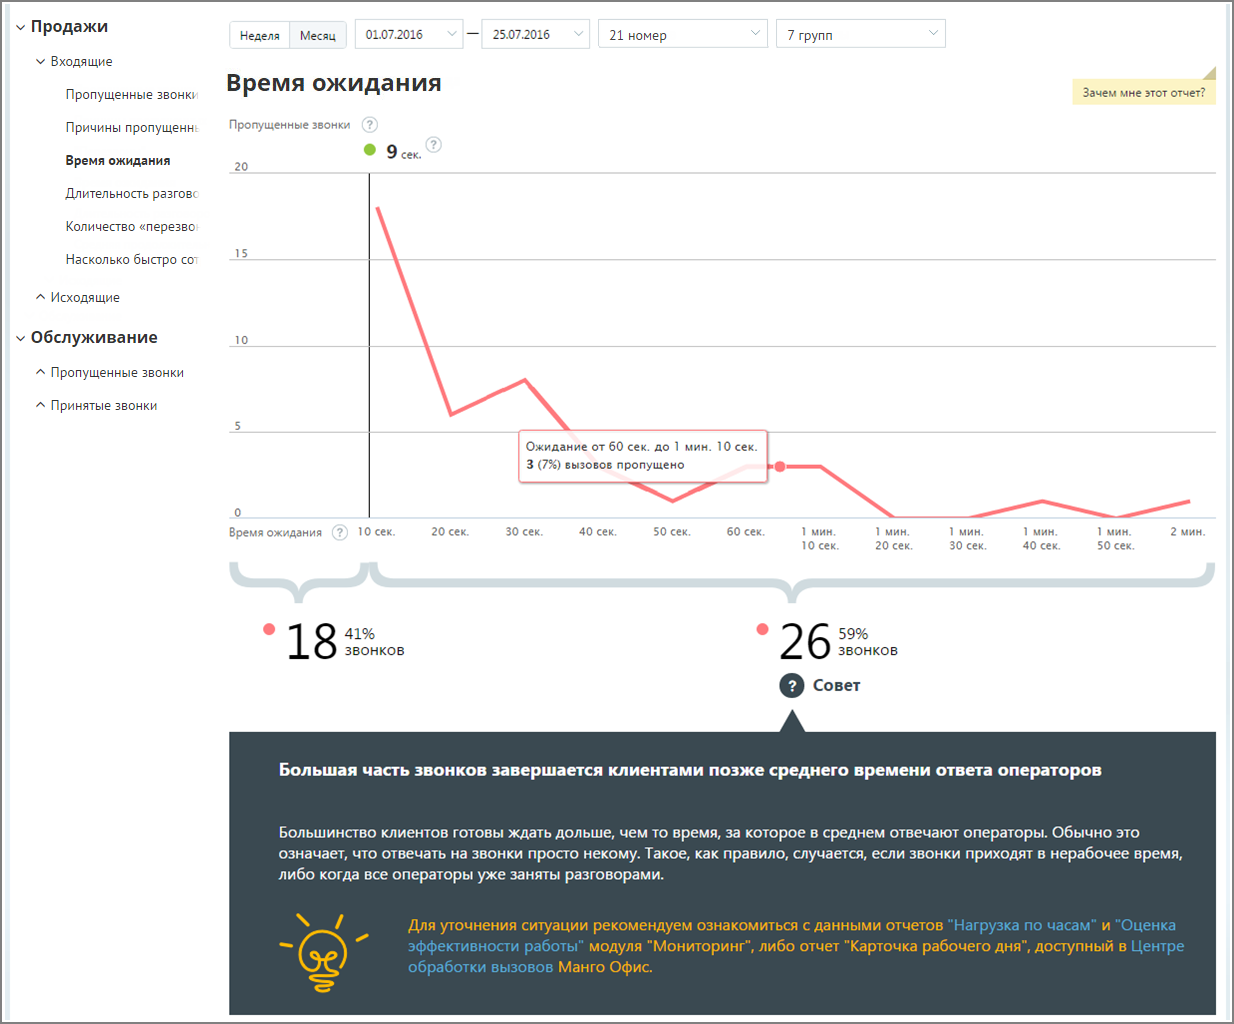Click the Совет label
The width and height of the screenshot is (1234, 1024).
point(836,685)
